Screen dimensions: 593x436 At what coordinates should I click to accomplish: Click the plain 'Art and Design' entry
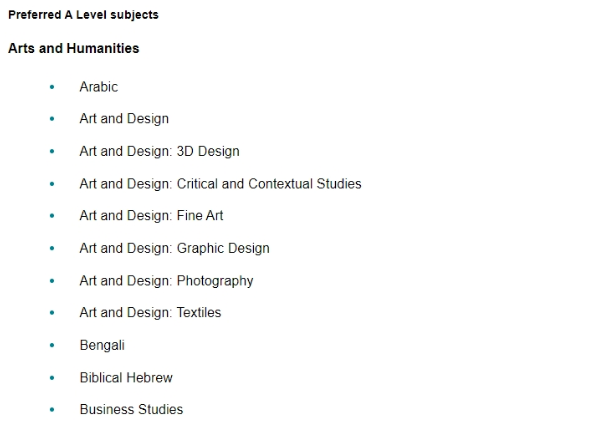pos(124,119)
